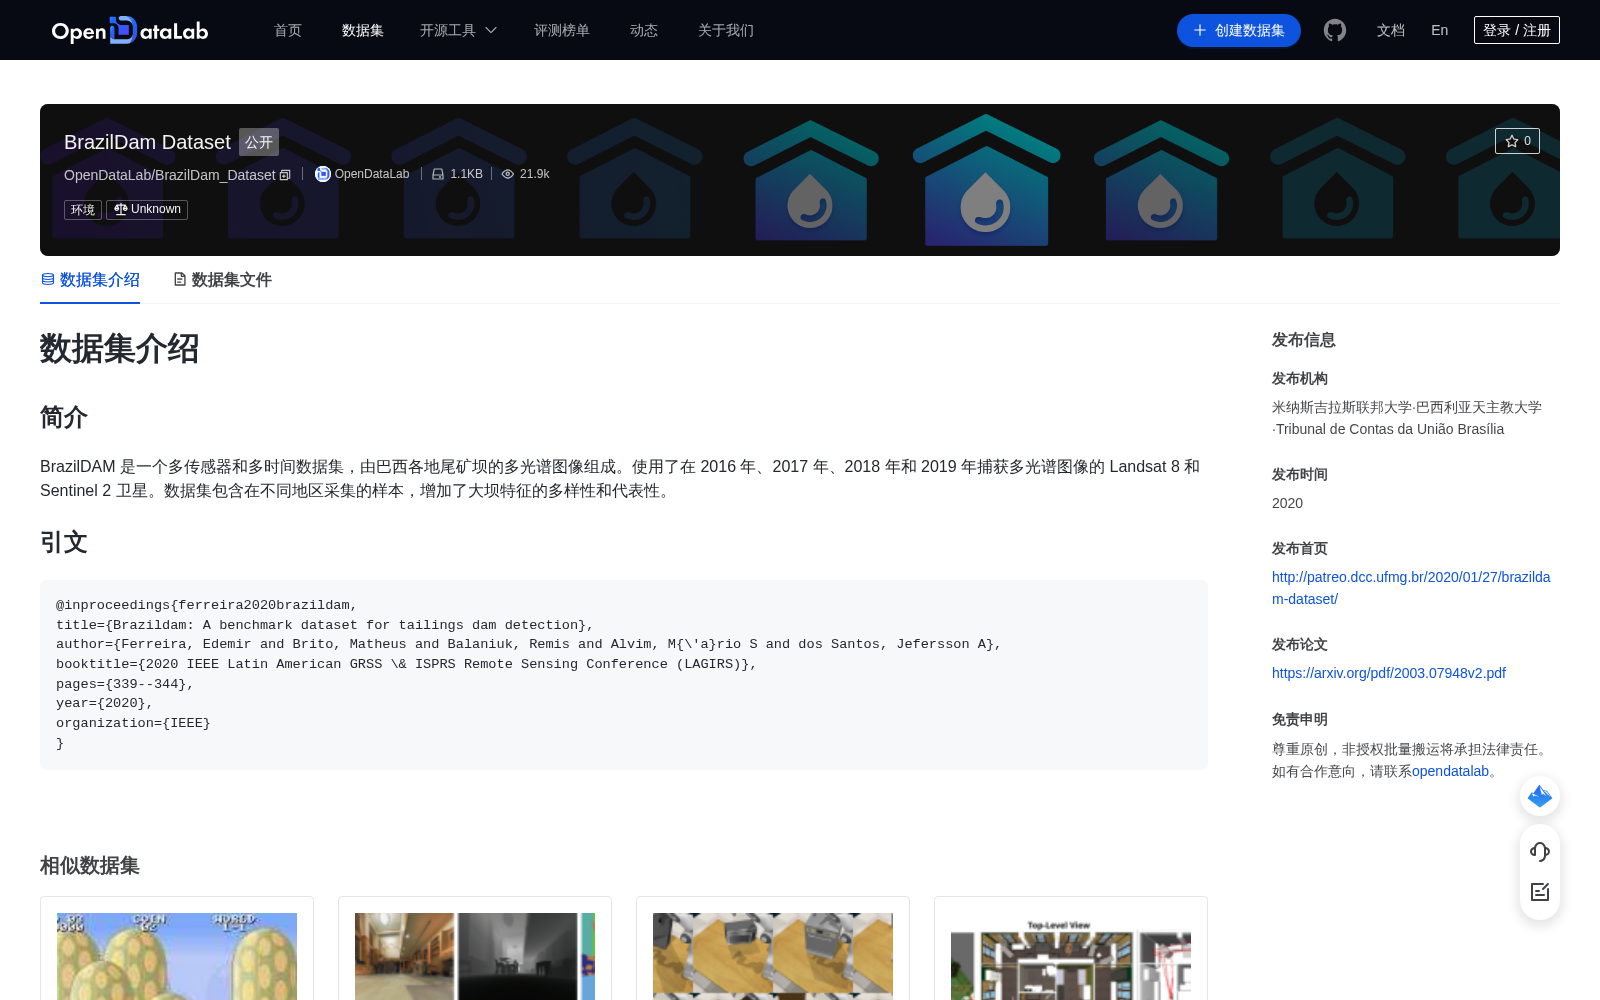Open the 数据集 navigation item
The width and height of the screenshot is (1600, 1000).
pos(363,30)
